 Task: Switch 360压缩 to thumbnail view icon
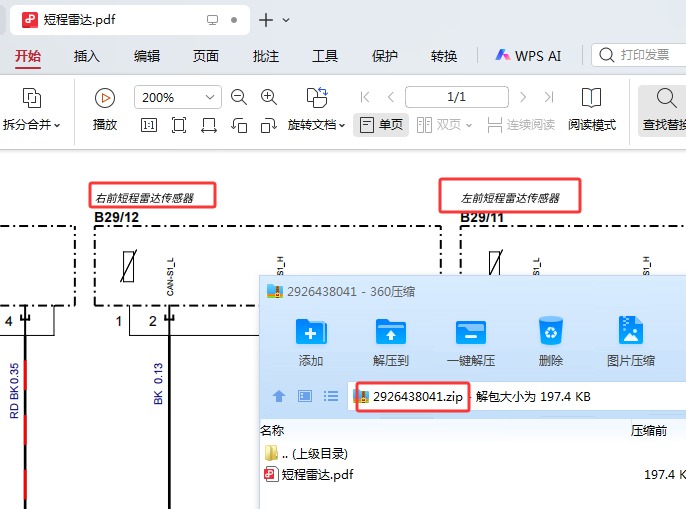click(305, 397)
